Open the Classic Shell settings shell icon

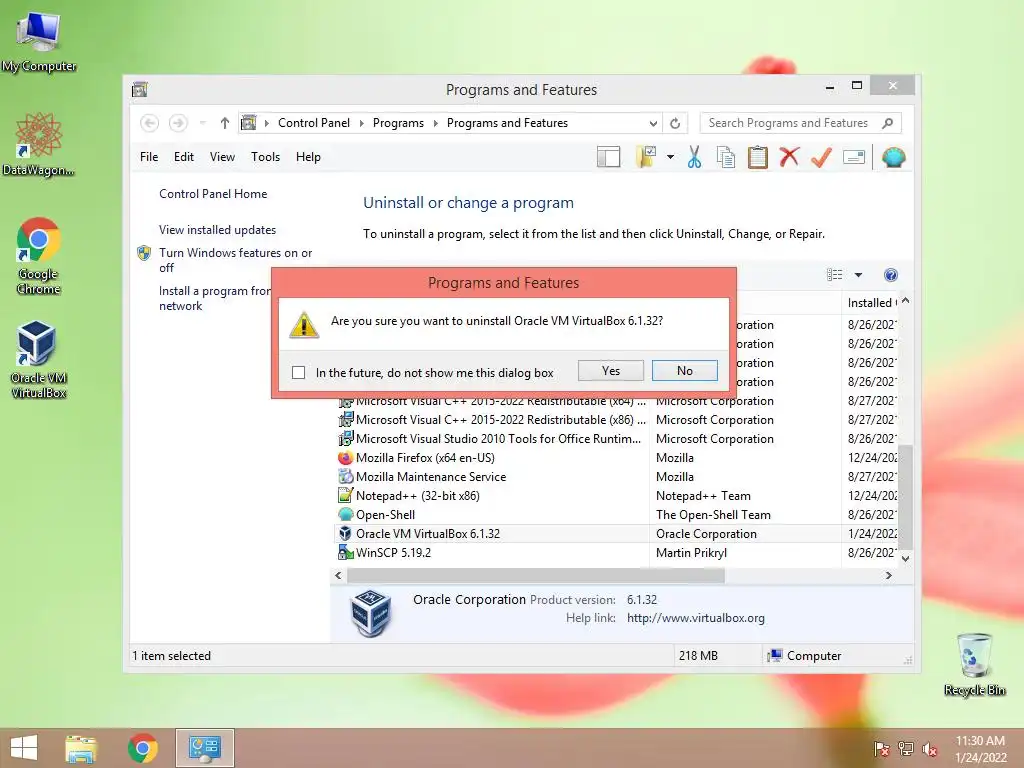[893, 157]
